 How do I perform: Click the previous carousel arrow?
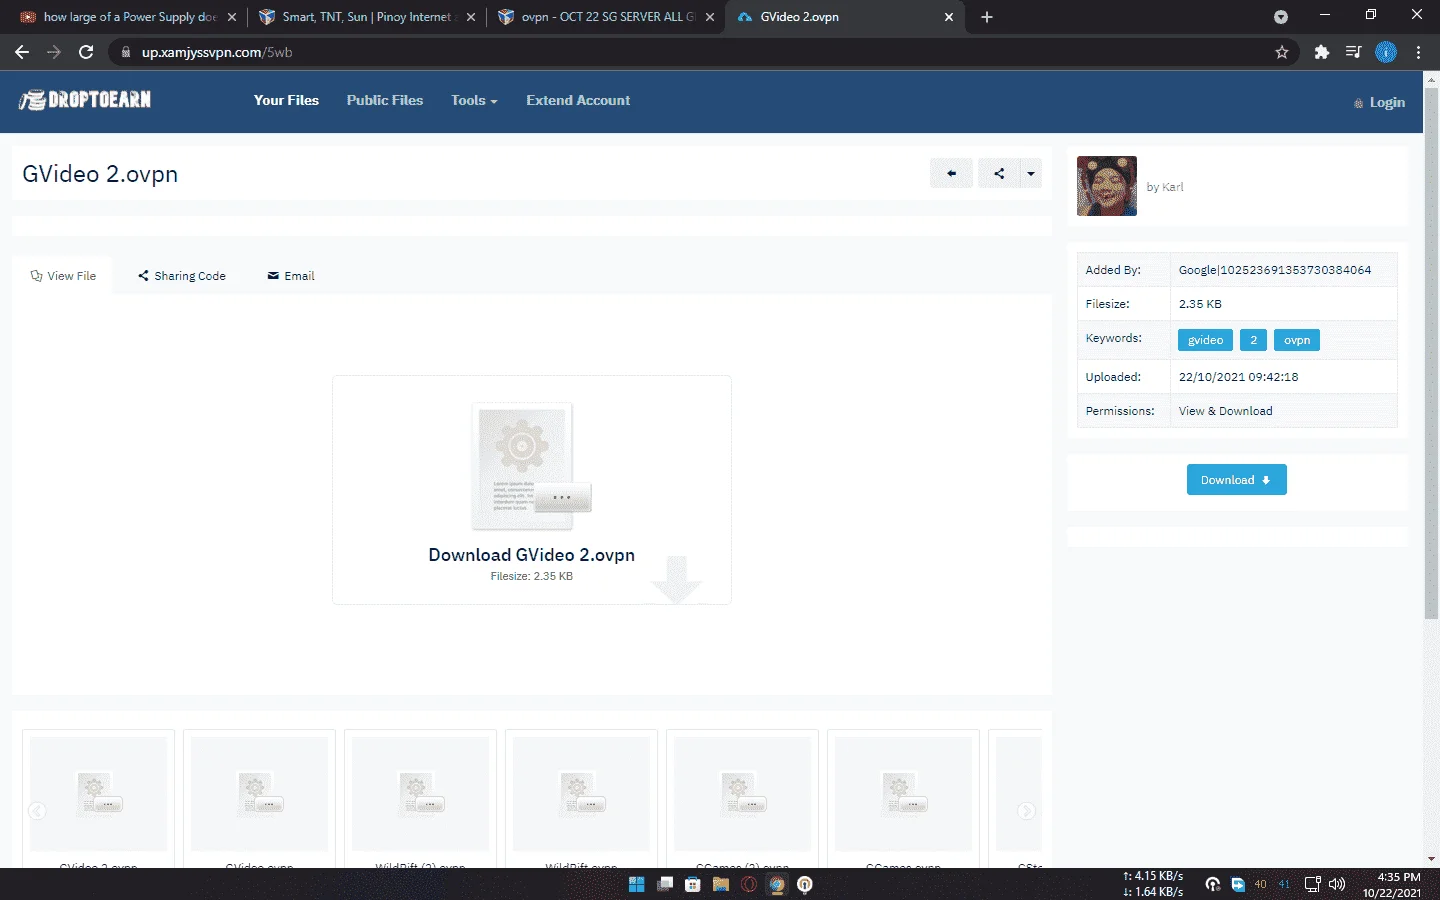click(37, 811)
